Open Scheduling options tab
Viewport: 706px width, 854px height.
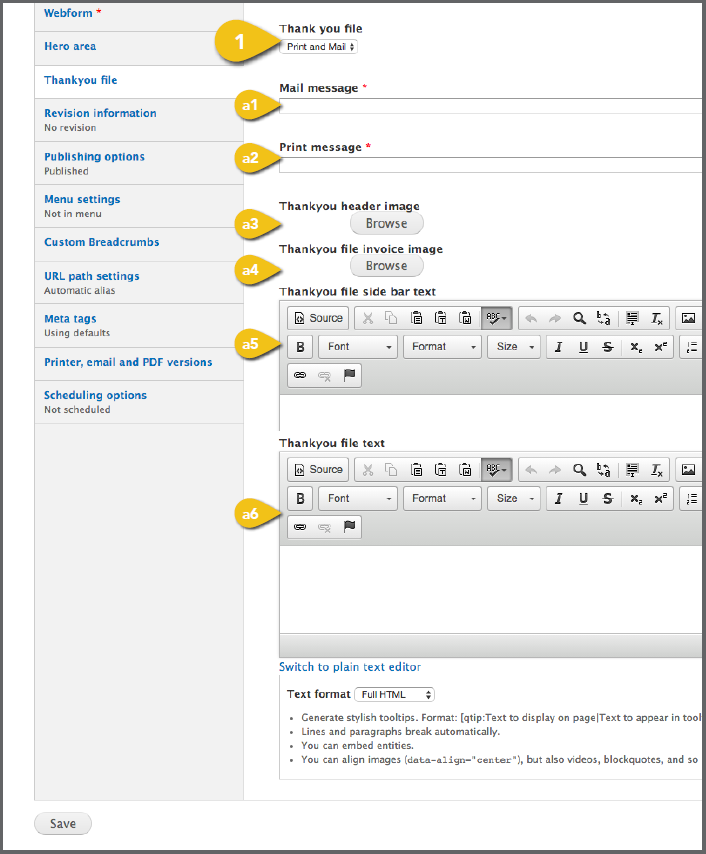139,402
